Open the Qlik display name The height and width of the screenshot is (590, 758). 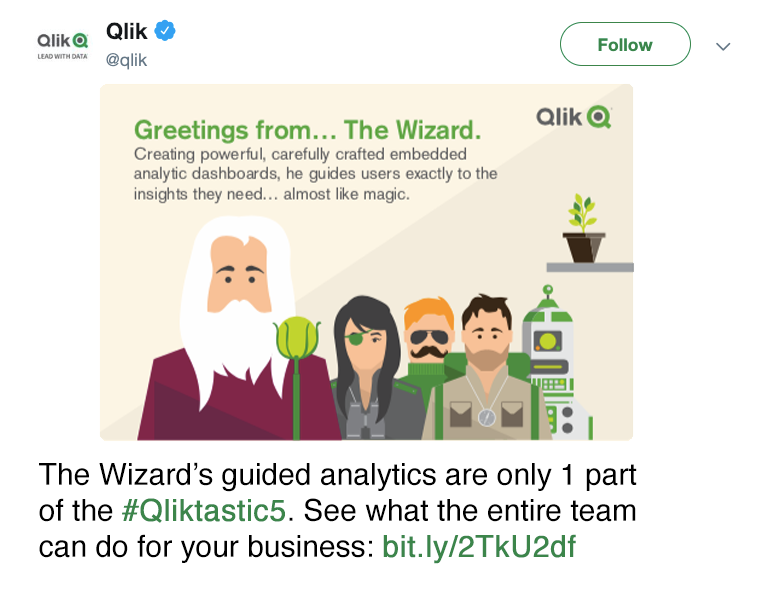pyautogui.click(x=127, y=31)
